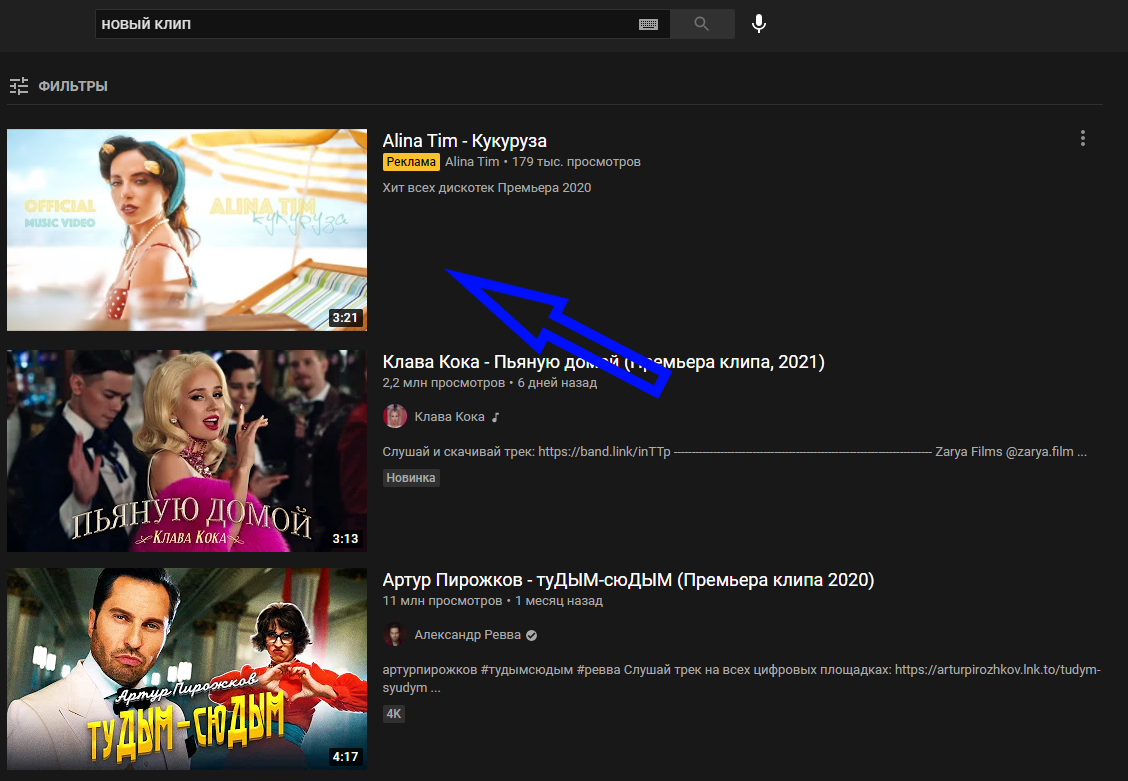Open title Клава Кока - Пьяную домой

point(604,362)
